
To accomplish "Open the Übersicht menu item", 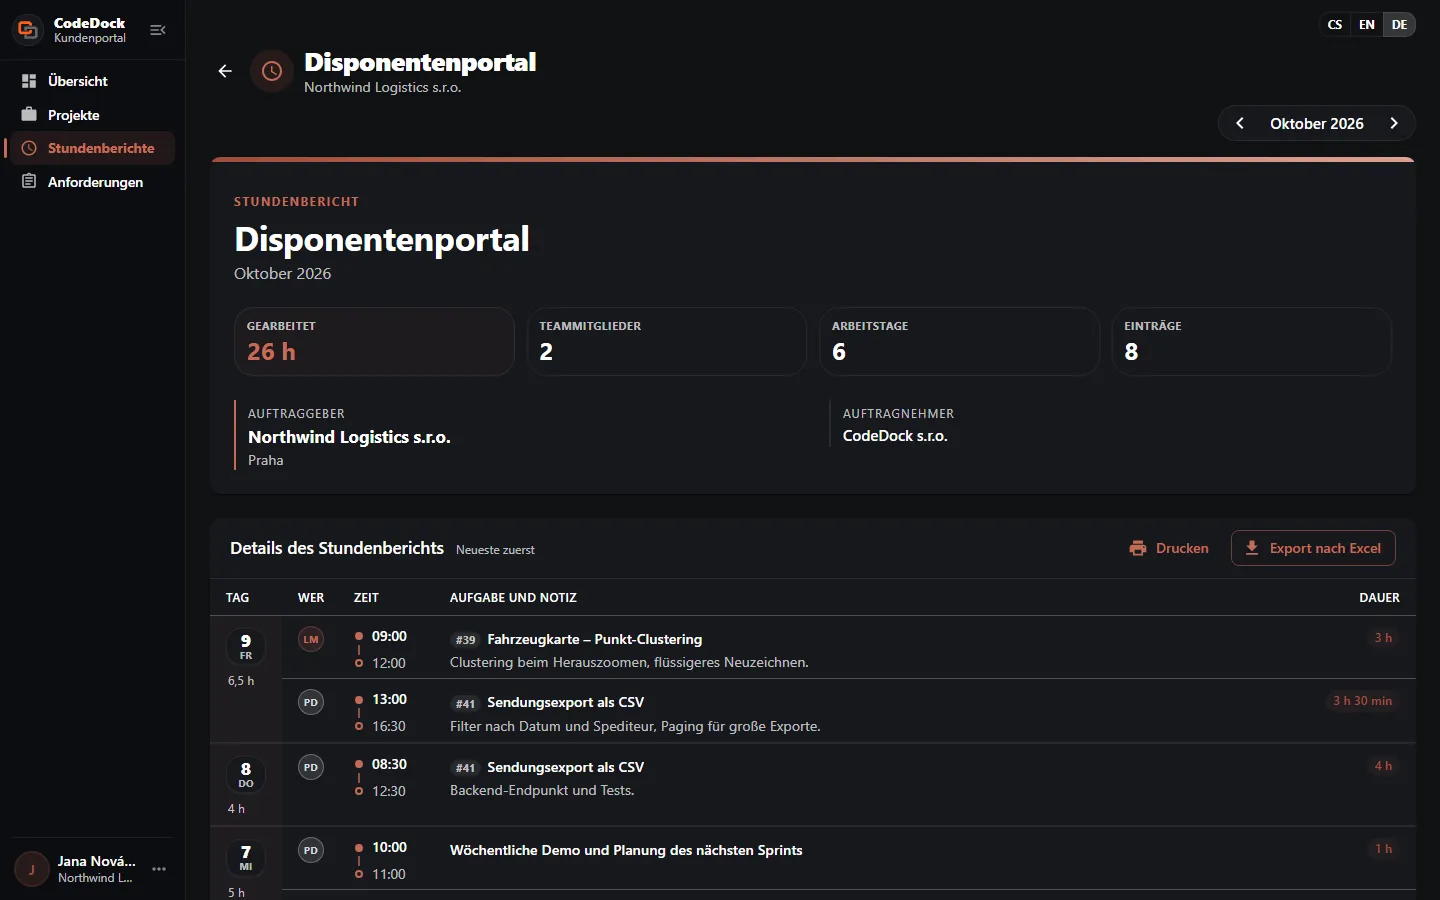I will pyautogui.click(x=90, y=81).
